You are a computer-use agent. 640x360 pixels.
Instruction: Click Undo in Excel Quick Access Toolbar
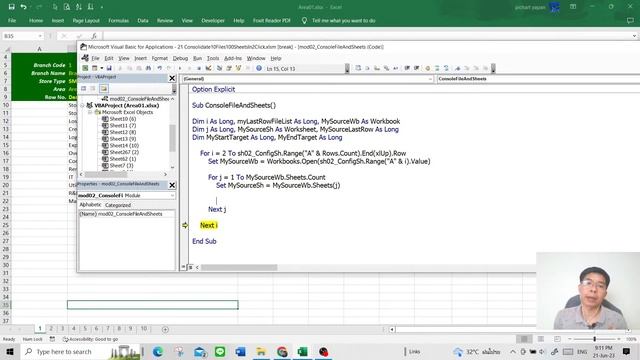pyautogui.click(x=24, y=7)
